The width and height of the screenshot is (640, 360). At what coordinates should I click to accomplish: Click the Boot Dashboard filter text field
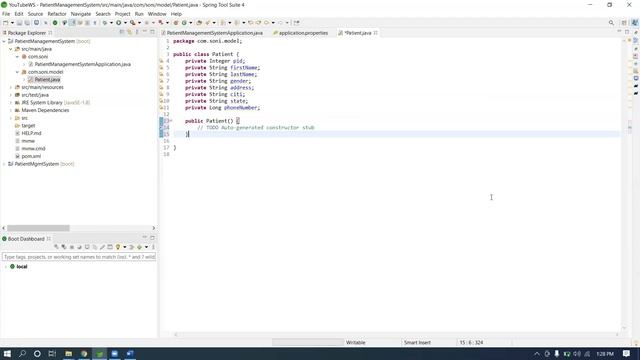pyautogui.click(x=79, y=257)
